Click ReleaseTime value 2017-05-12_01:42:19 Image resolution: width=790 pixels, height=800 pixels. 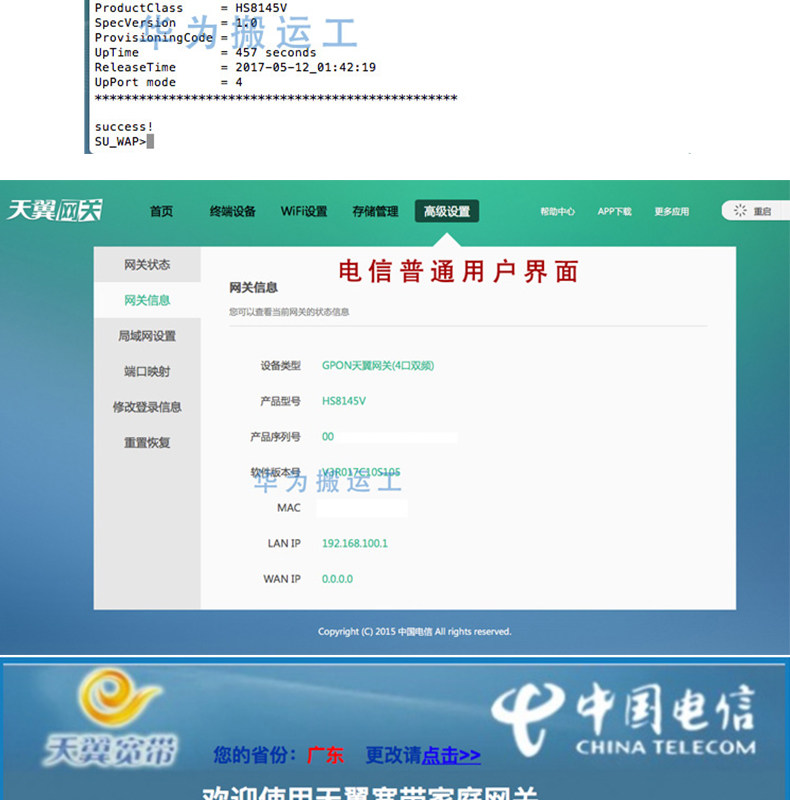click(x=305, y=67)
